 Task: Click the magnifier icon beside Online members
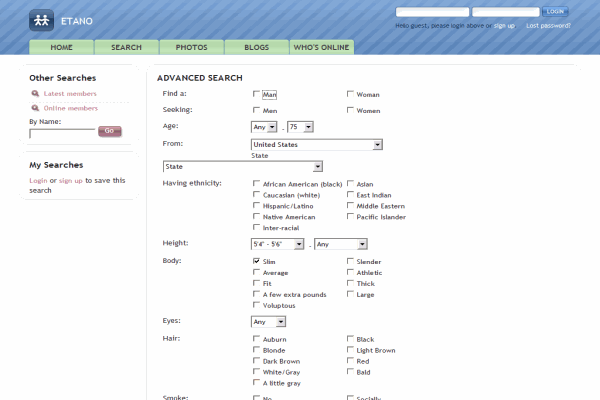(x=35, y=108)
